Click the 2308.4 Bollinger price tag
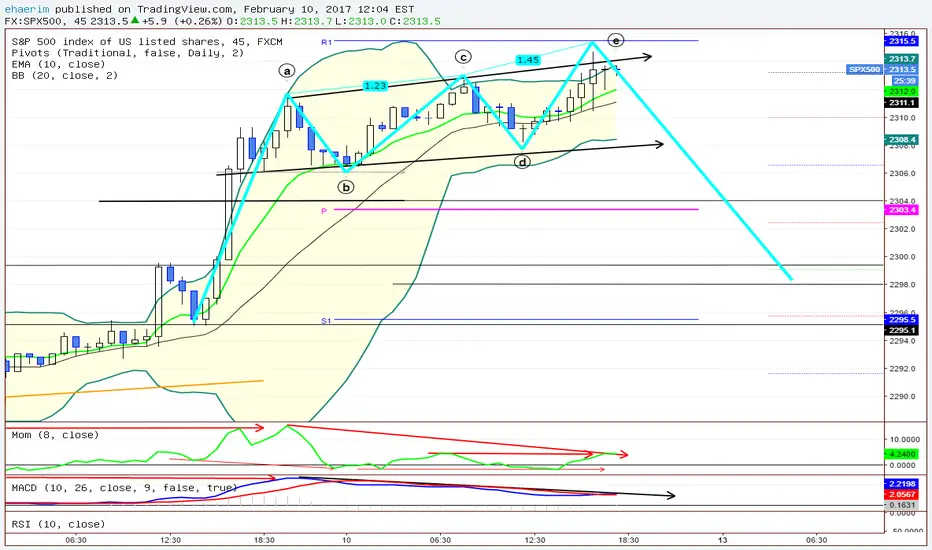Viewport: 932px width, 550px height. click(x=902, y=140)
